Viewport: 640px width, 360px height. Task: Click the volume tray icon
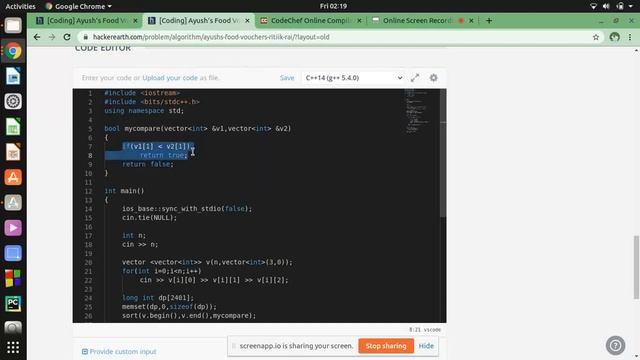click(606, 6)
